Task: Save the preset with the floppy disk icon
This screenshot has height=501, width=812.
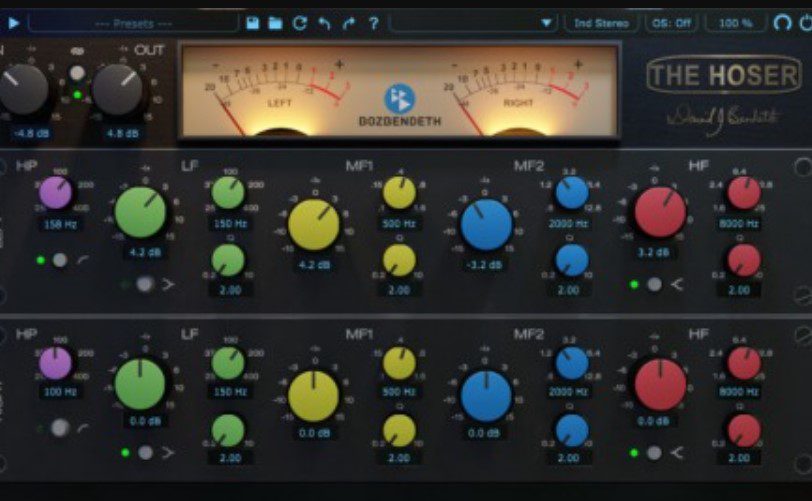Action: 252,23
